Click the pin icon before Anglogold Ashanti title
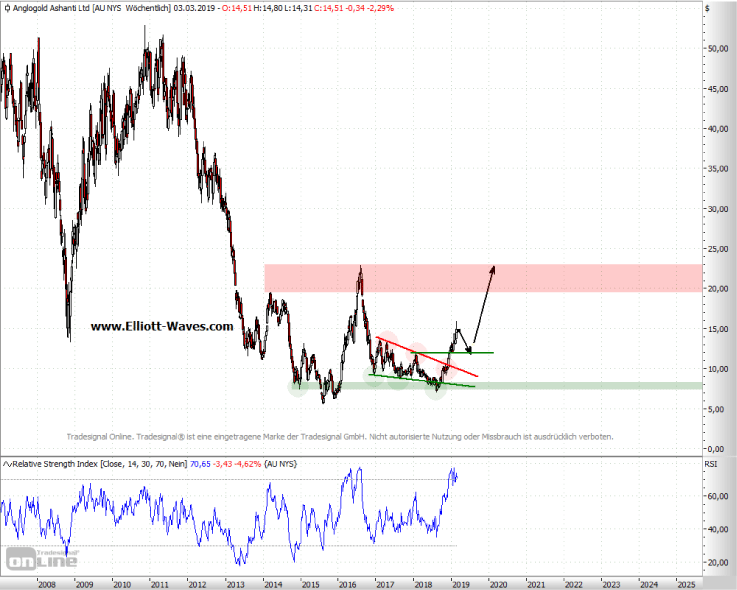Screen dimensions: 737x590 click(x=7, y=9)
